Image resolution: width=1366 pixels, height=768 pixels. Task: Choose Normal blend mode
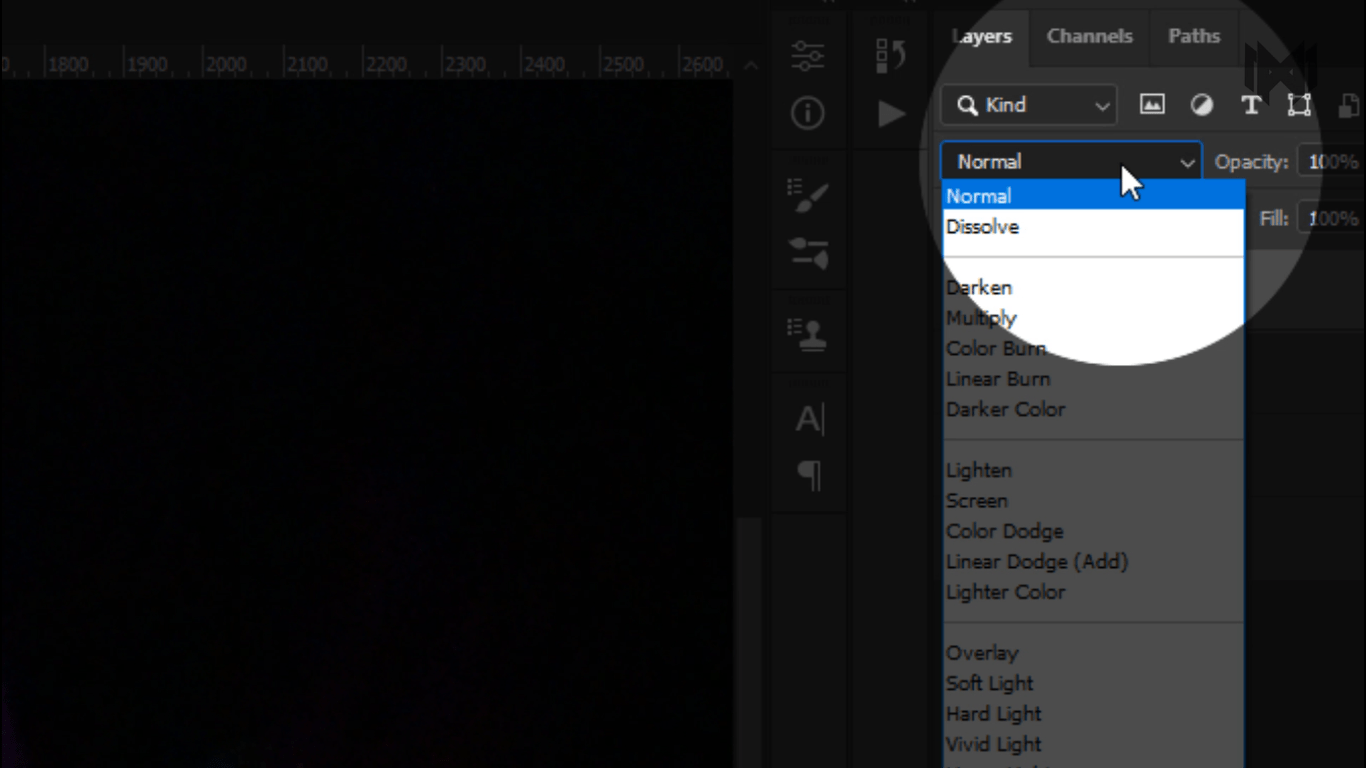coord(1093,196)
